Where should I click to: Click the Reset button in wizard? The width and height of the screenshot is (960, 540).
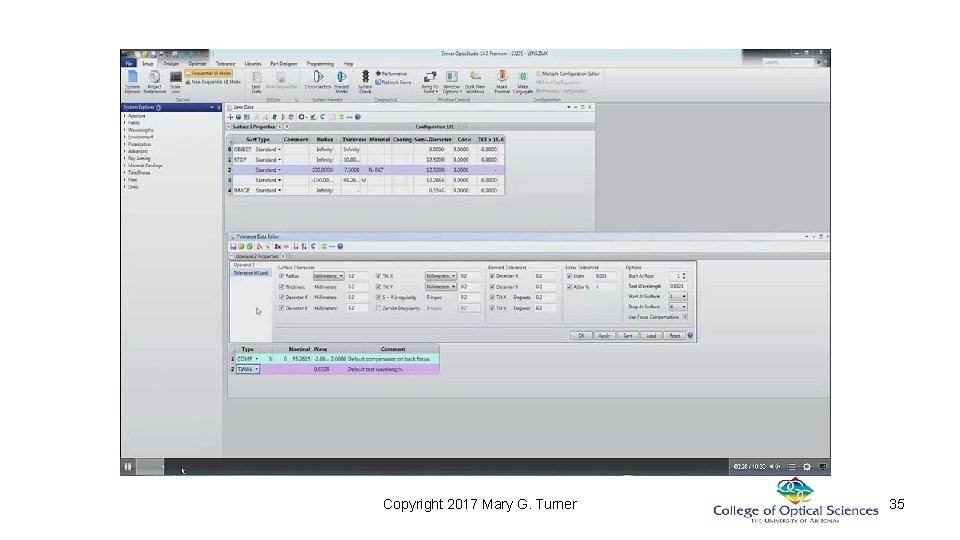click(x=674, y=336)
